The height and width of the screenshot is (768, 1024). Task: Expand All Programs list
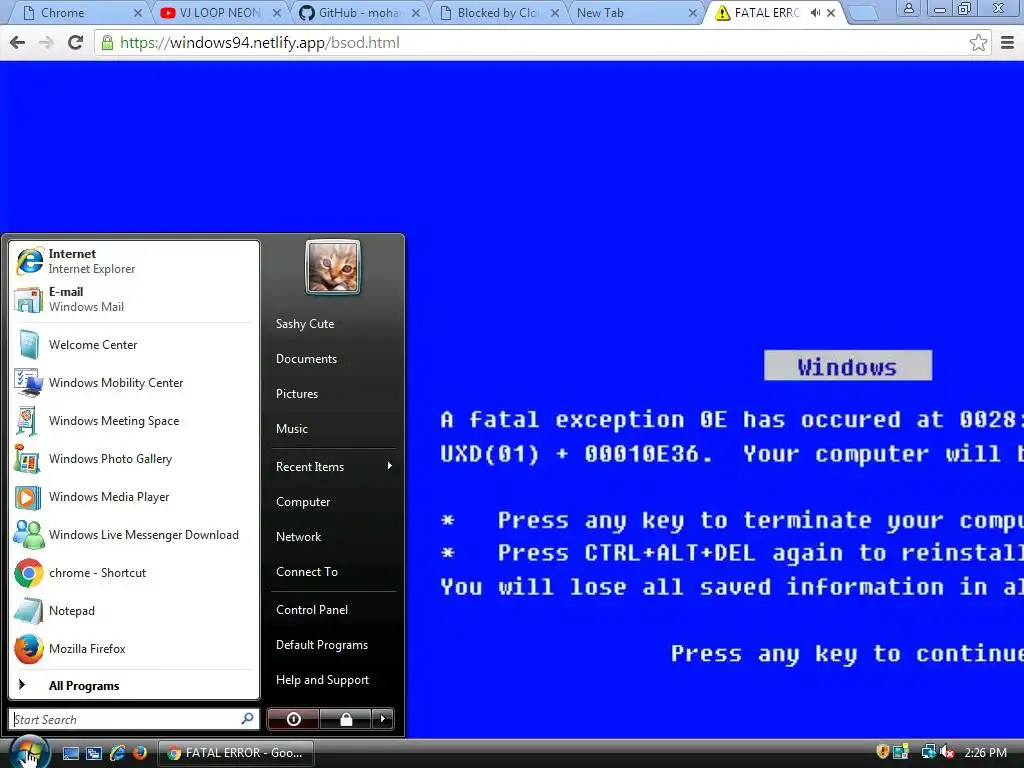133,686
